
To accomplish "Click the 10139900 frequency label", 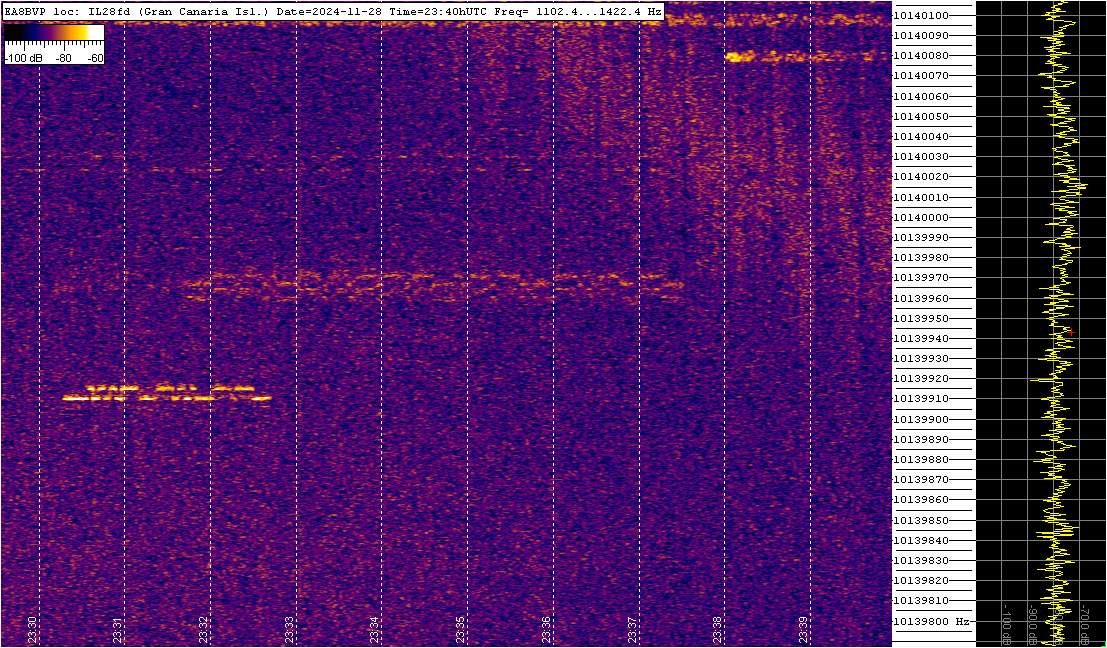I will click(920, 420).
